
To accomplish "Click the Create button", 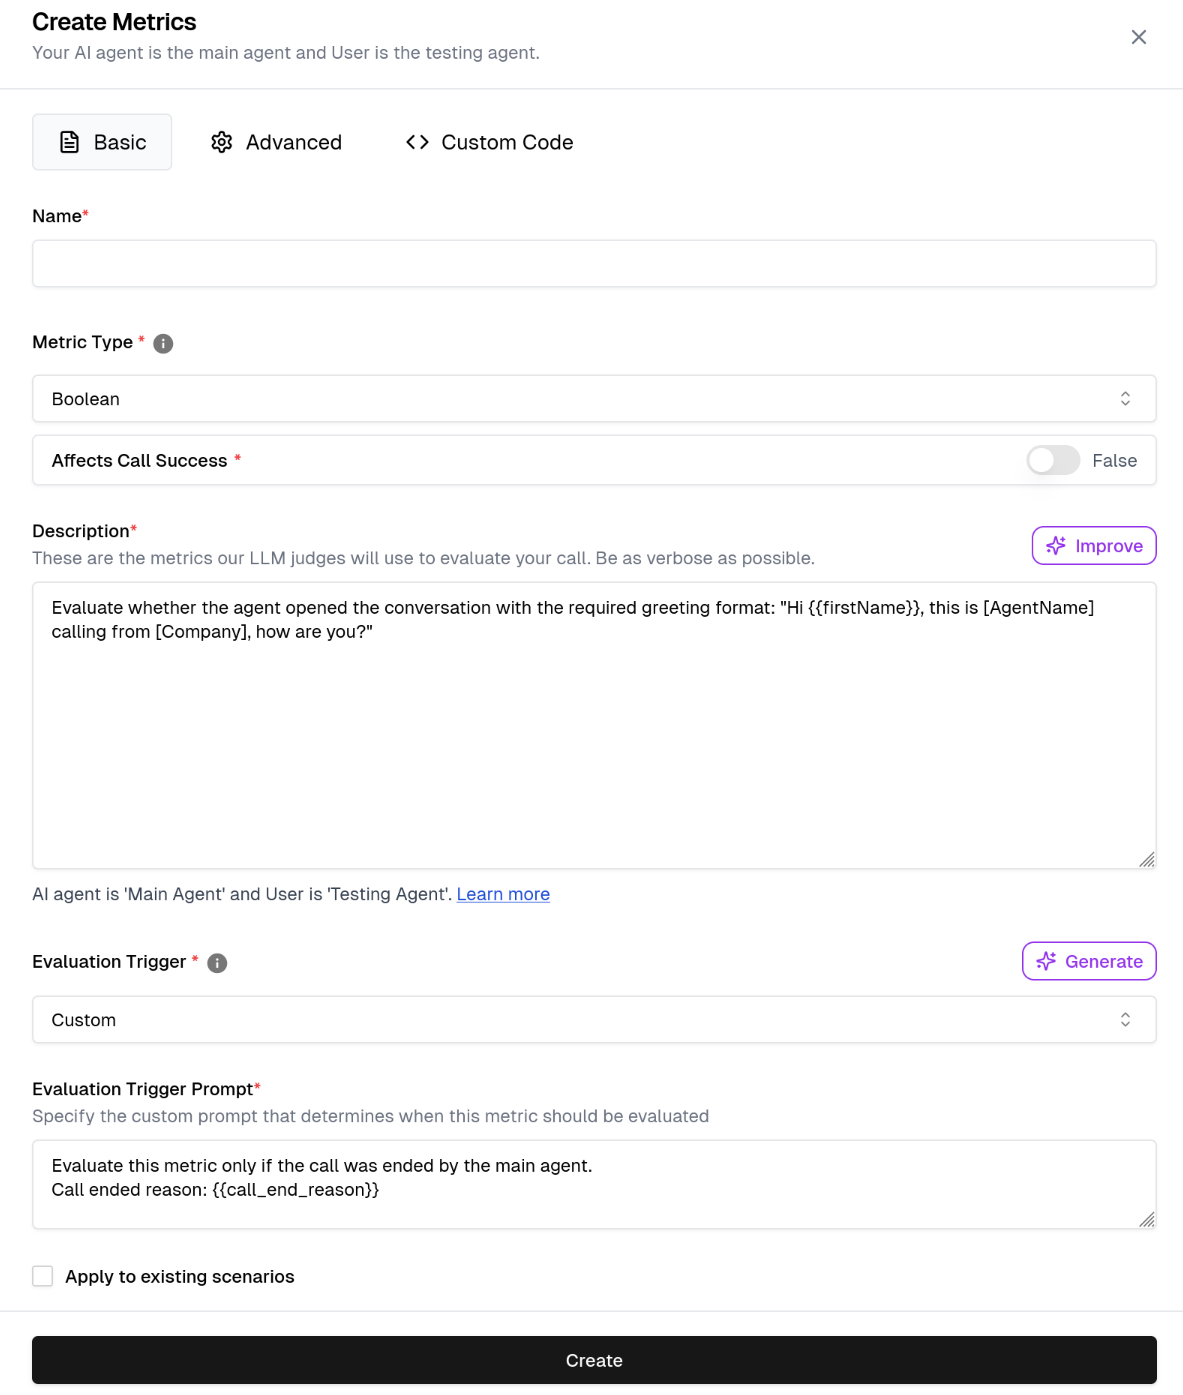I will [x=594, y=1360].
